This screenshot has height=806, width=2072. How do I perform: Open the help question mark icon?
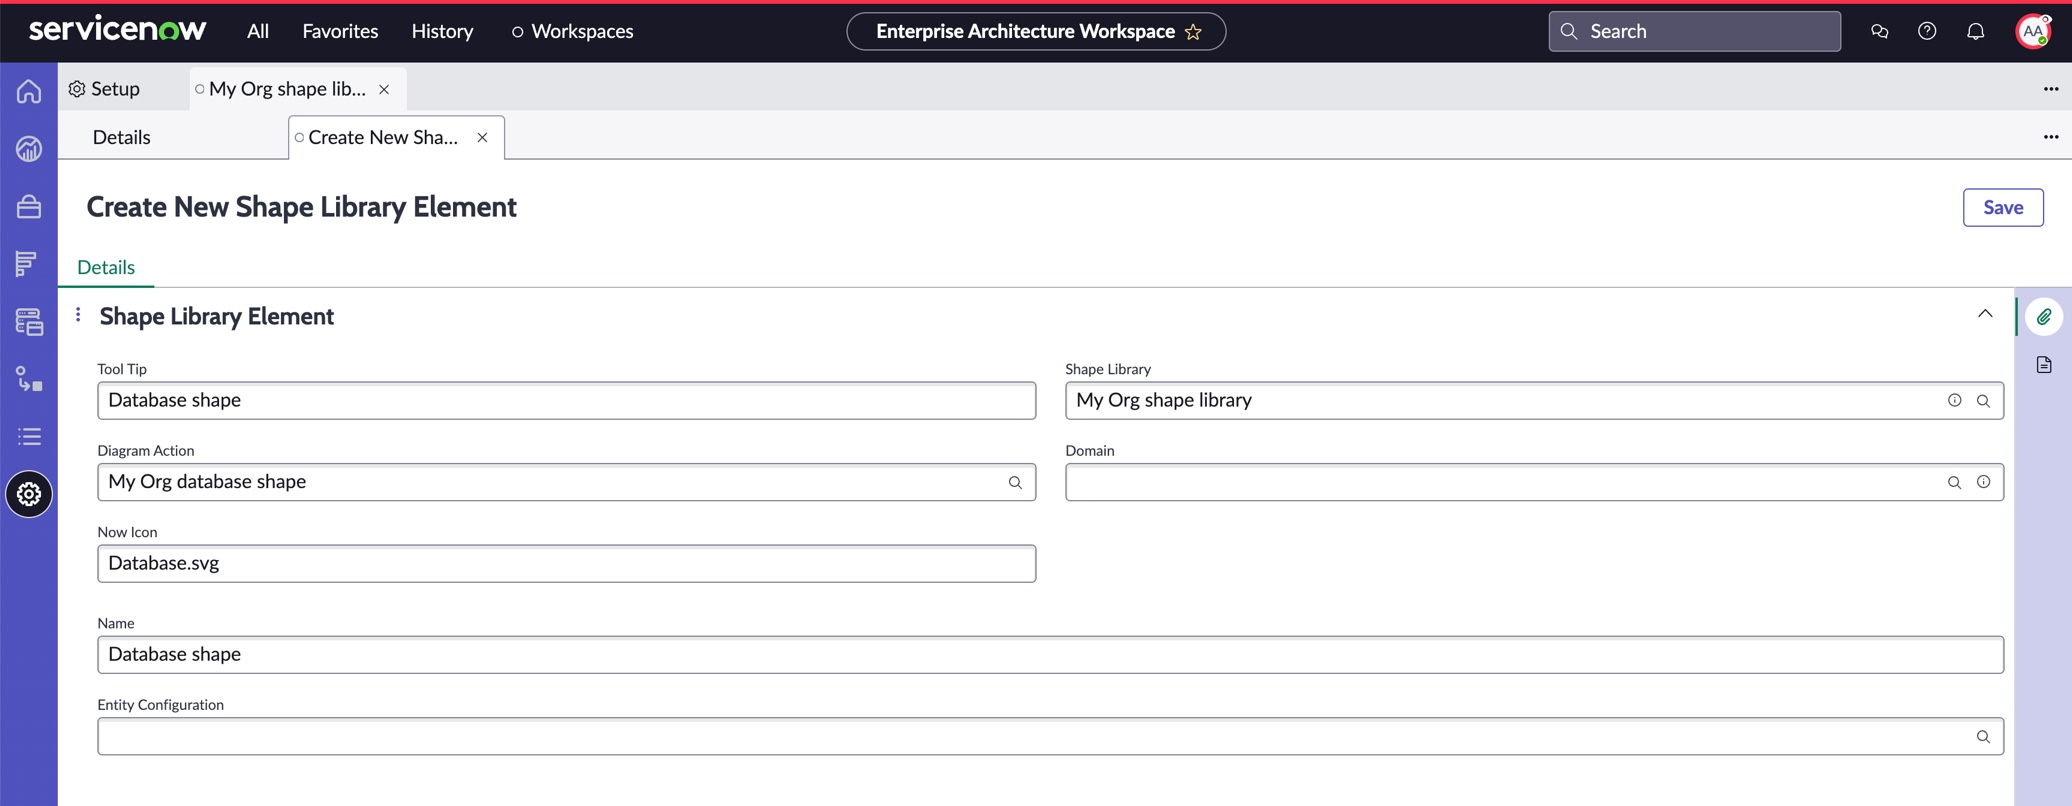[1927, 31]
